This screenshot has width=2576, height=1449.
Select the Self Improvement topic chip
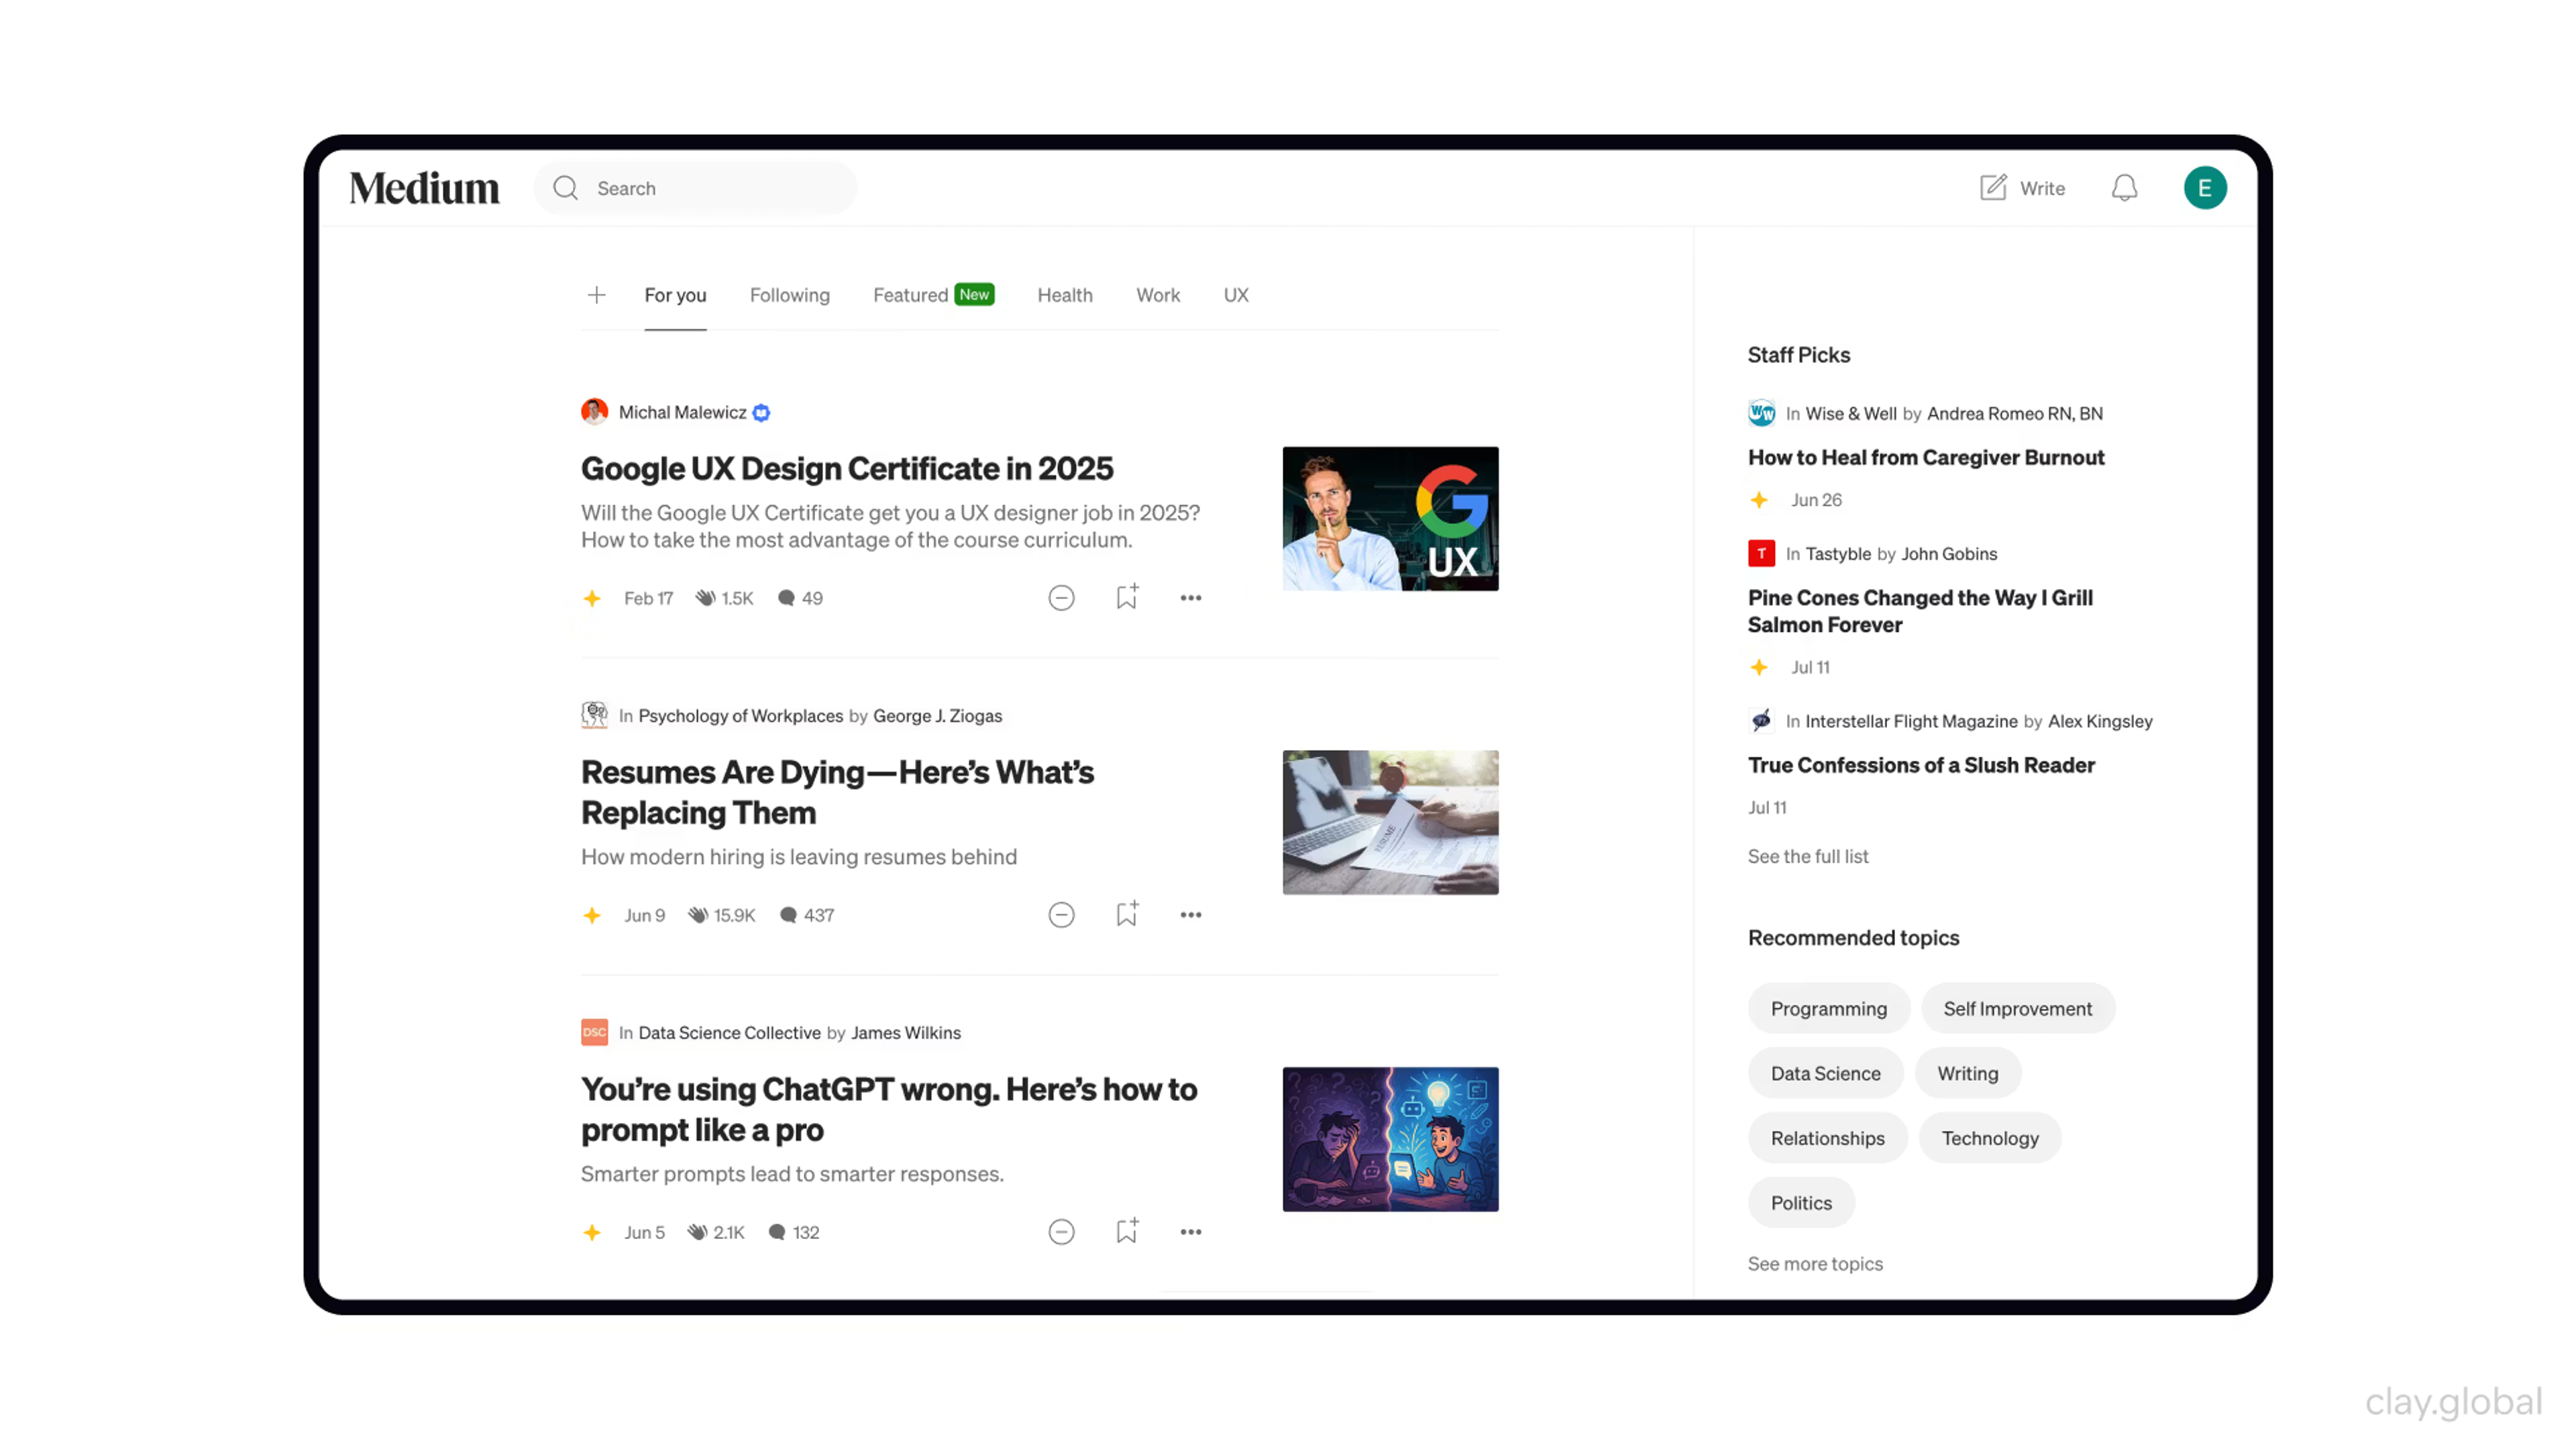[x=2017, y=1008]
